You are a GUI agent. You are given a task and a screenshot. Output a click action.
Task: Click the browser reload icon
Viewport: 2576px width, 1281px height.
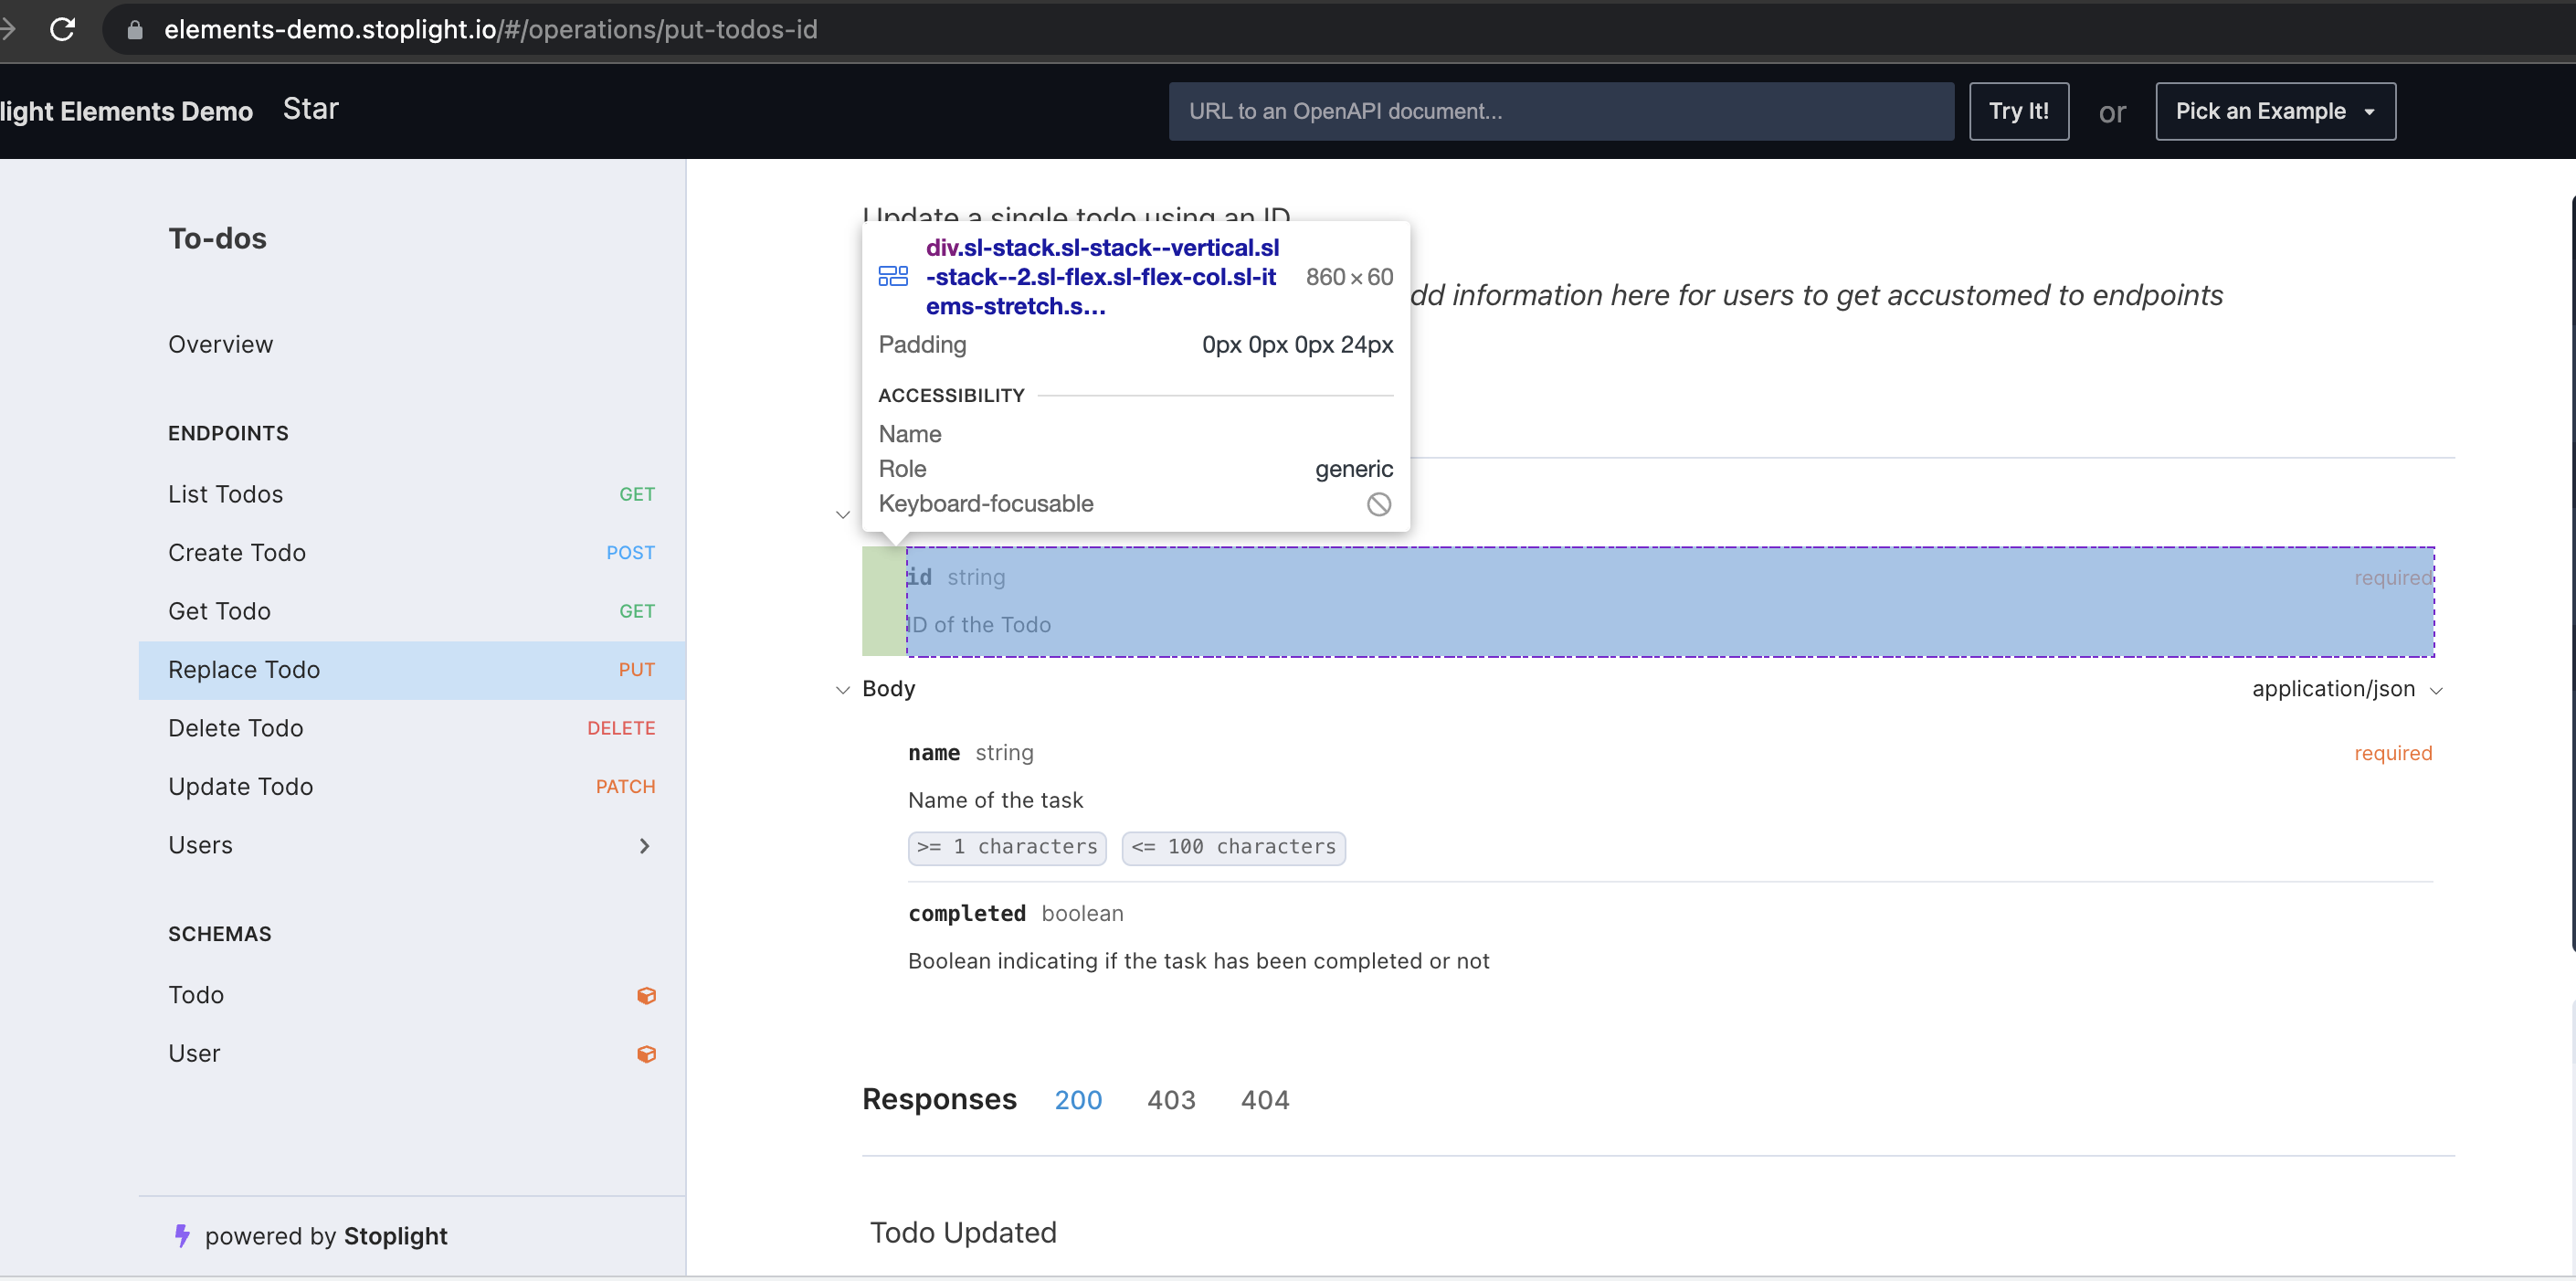[x=62, y=29]
